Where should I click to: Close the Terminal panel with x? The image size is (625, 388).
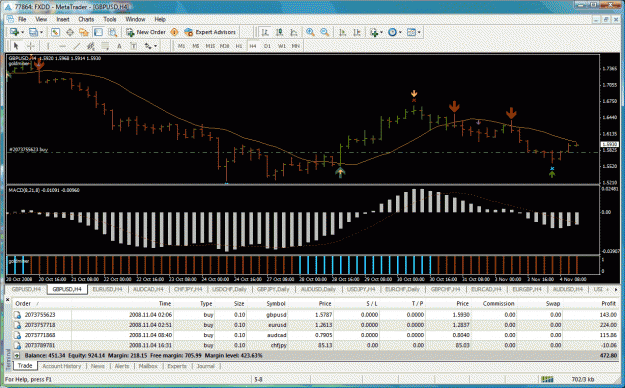click(x=8, y=299)
